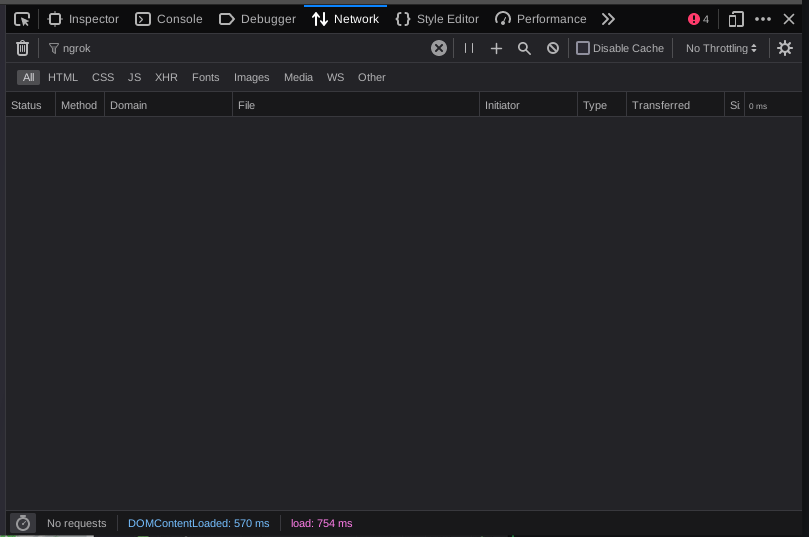
Task: Toggle responsive design mode
Action: click(x=736, y=19)
